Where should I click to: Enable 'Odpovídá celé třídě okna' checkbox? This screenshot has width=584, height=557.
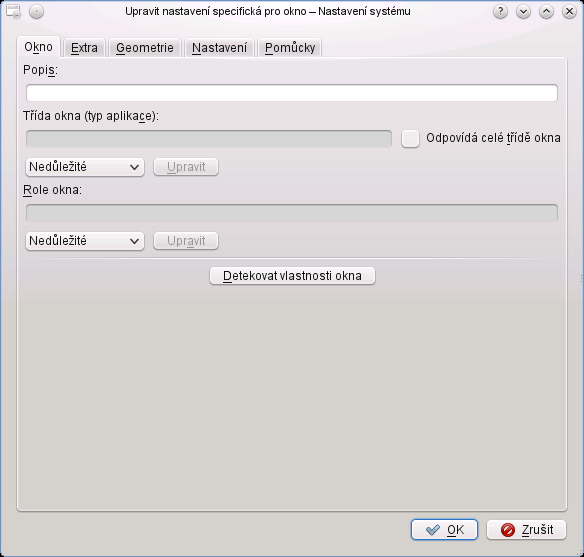(410, 139)
